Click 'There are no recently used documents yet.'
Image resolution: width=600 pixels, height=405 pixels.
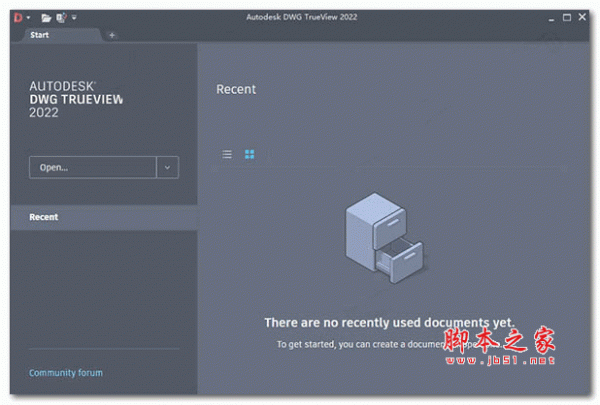(390, 322)
